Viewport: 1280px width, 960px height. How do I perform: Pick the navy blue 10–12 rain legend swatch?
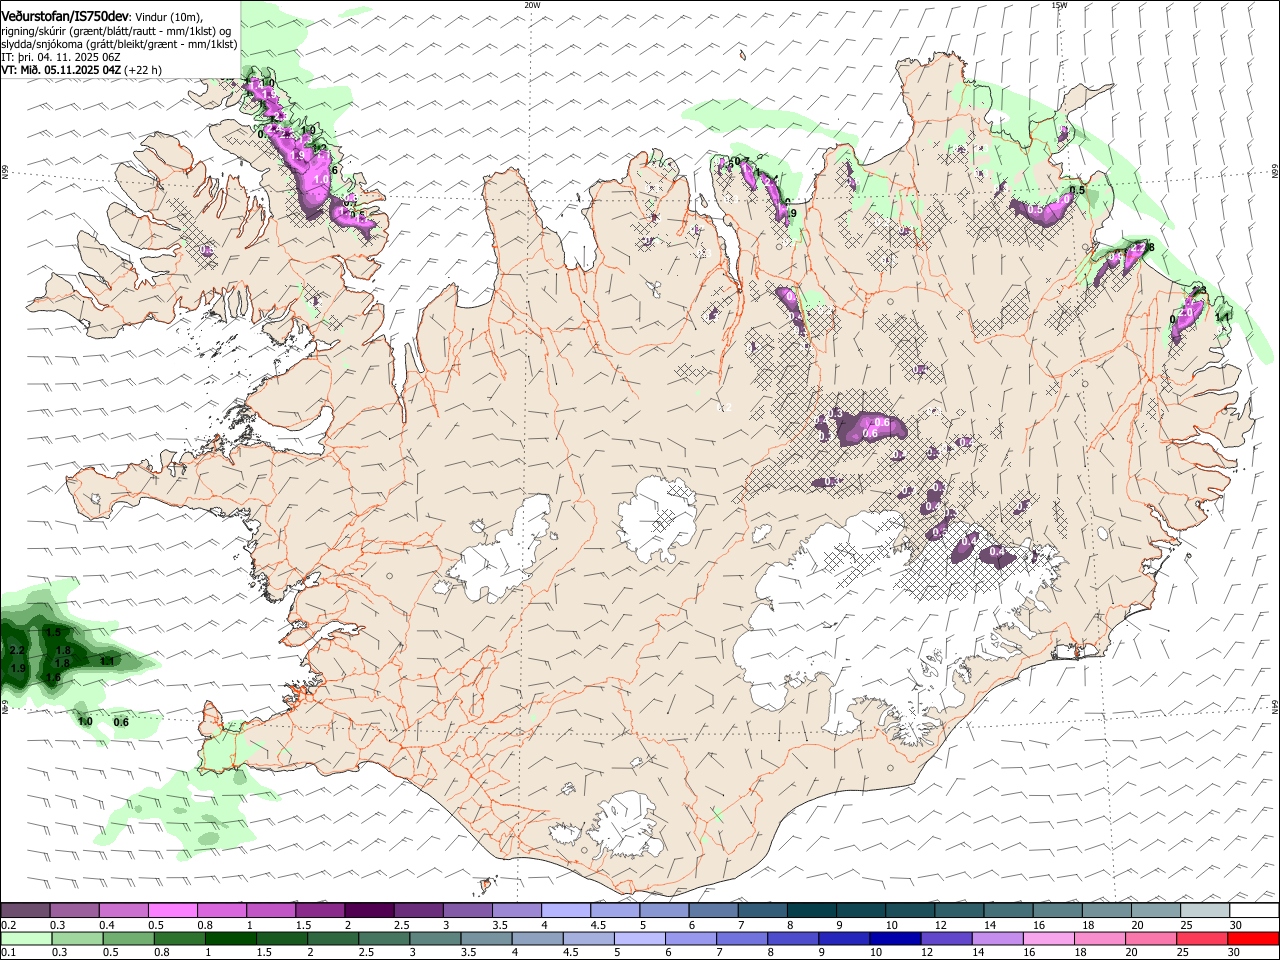(894, 939)
